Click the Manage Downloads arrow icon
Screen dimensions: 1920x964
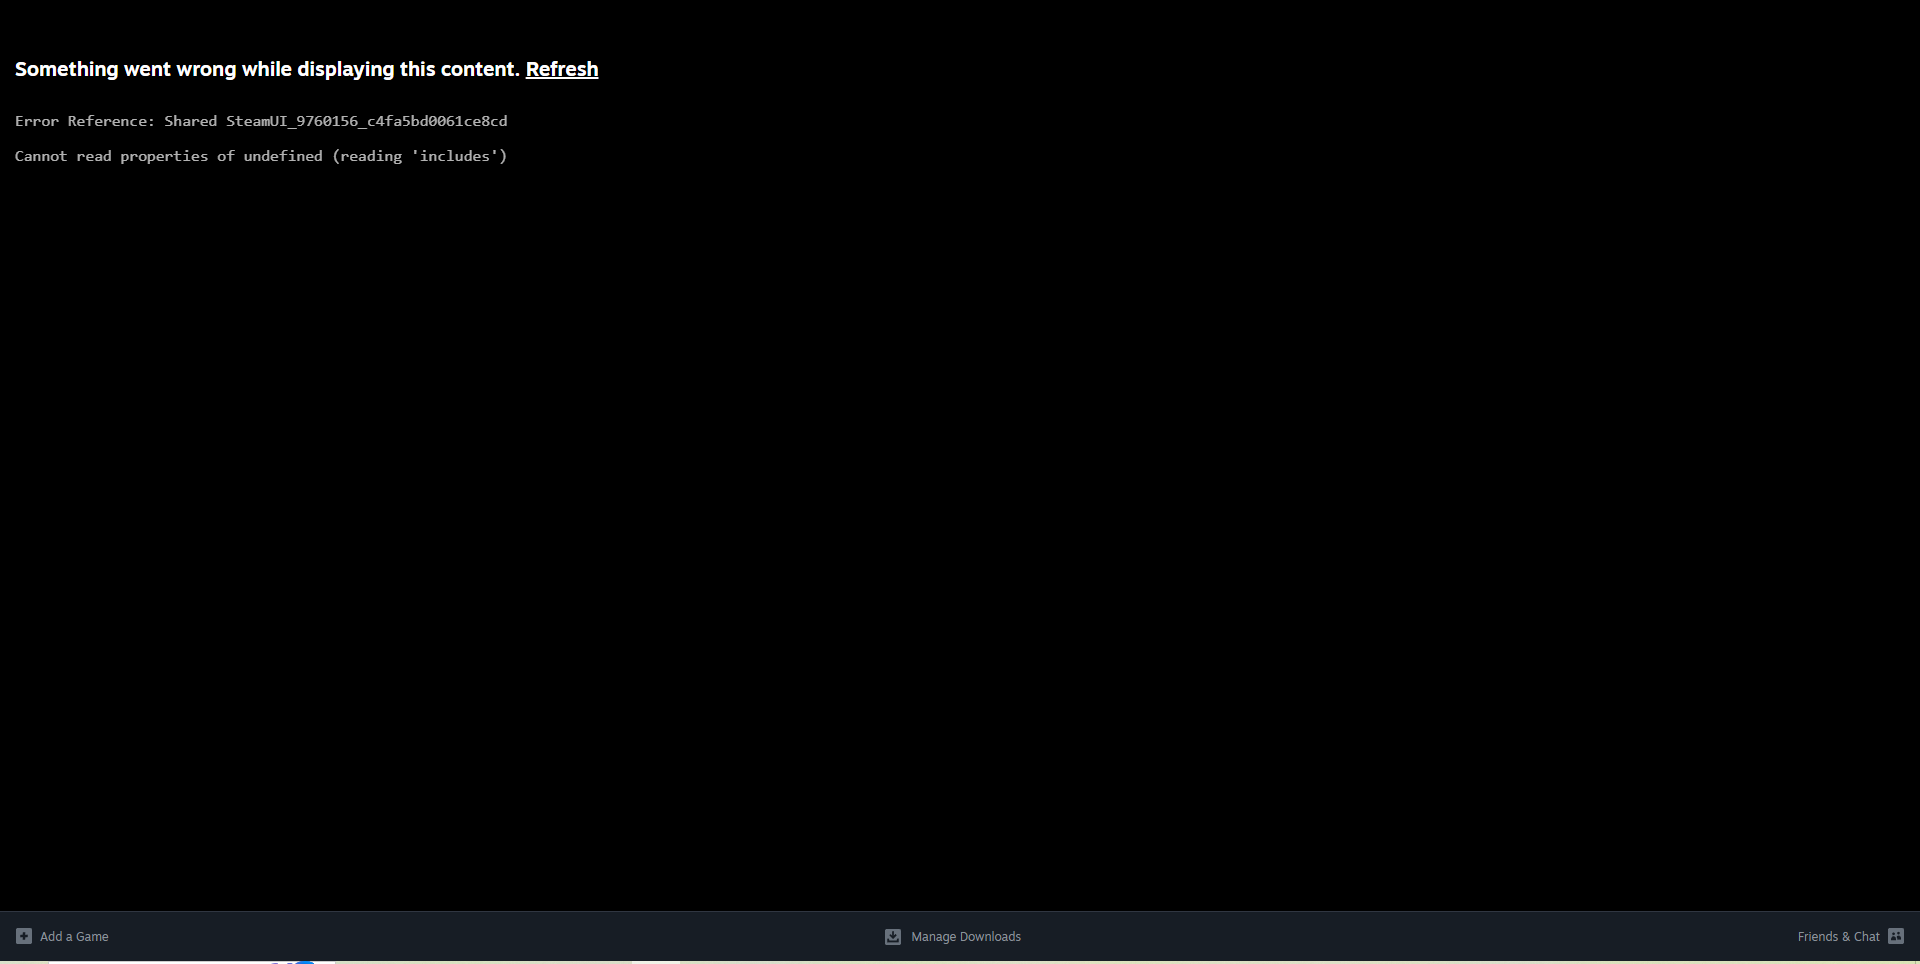point(893,936)
